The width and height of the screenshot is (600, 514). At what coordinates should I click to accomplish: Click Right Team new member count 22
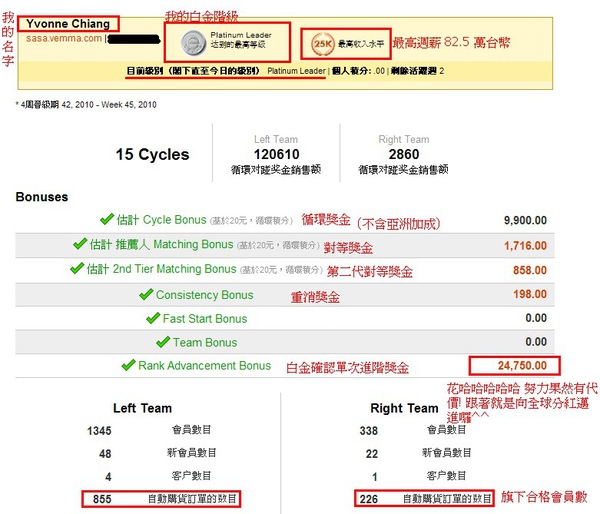point(372,454)
